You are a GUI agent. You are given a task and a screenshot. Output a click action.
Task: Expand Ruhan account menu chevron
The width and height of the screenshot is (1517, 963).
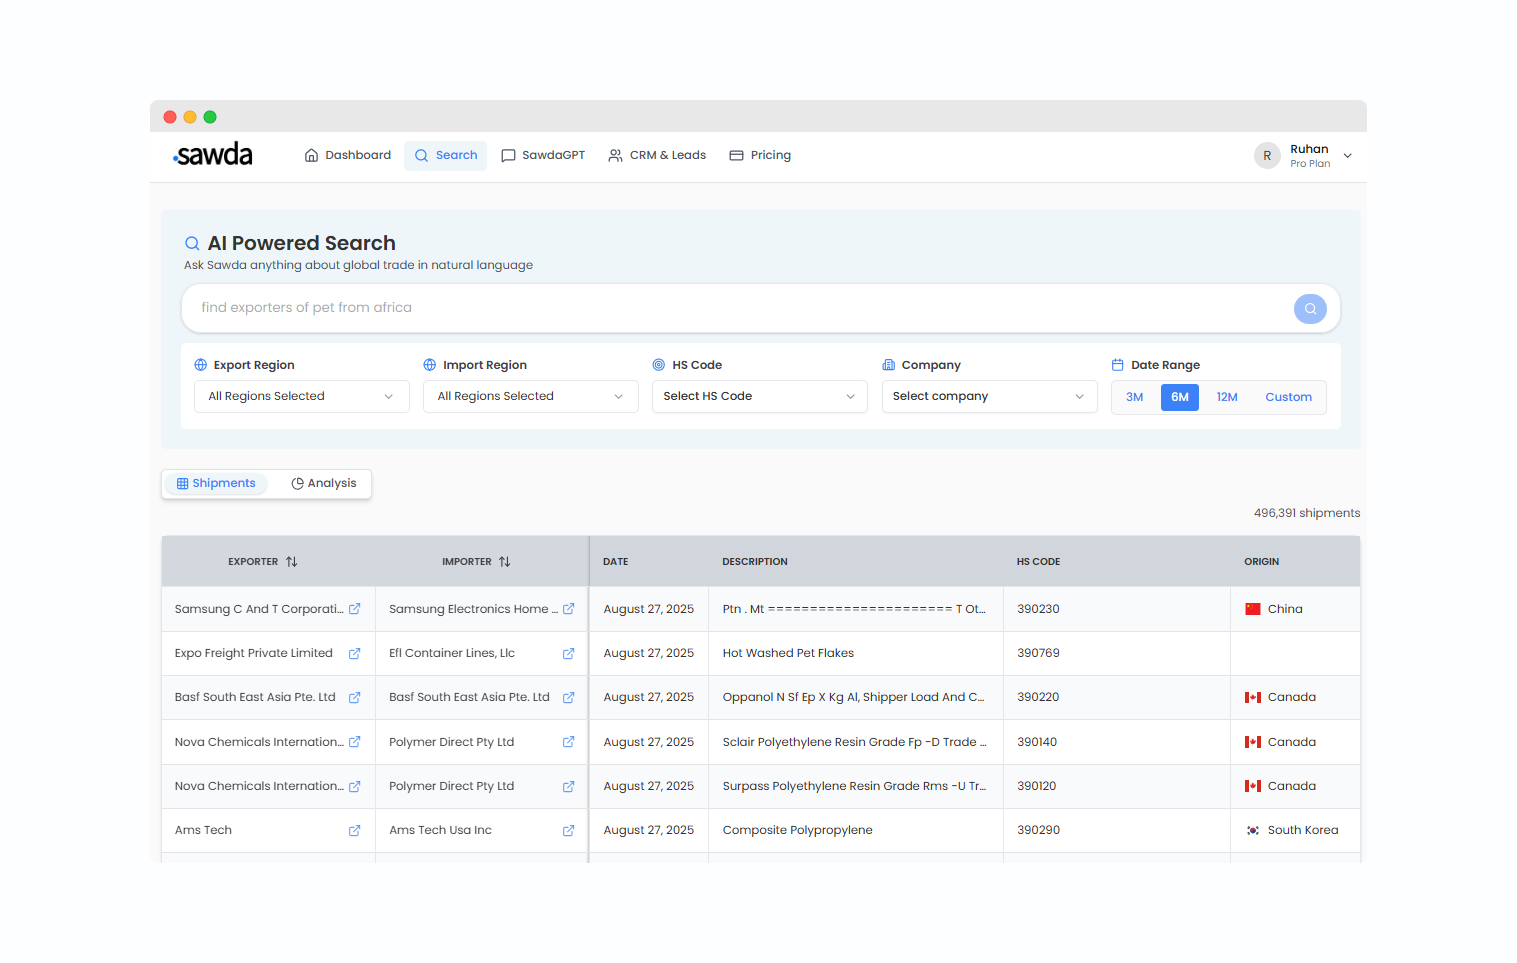tap(1348, 156)
